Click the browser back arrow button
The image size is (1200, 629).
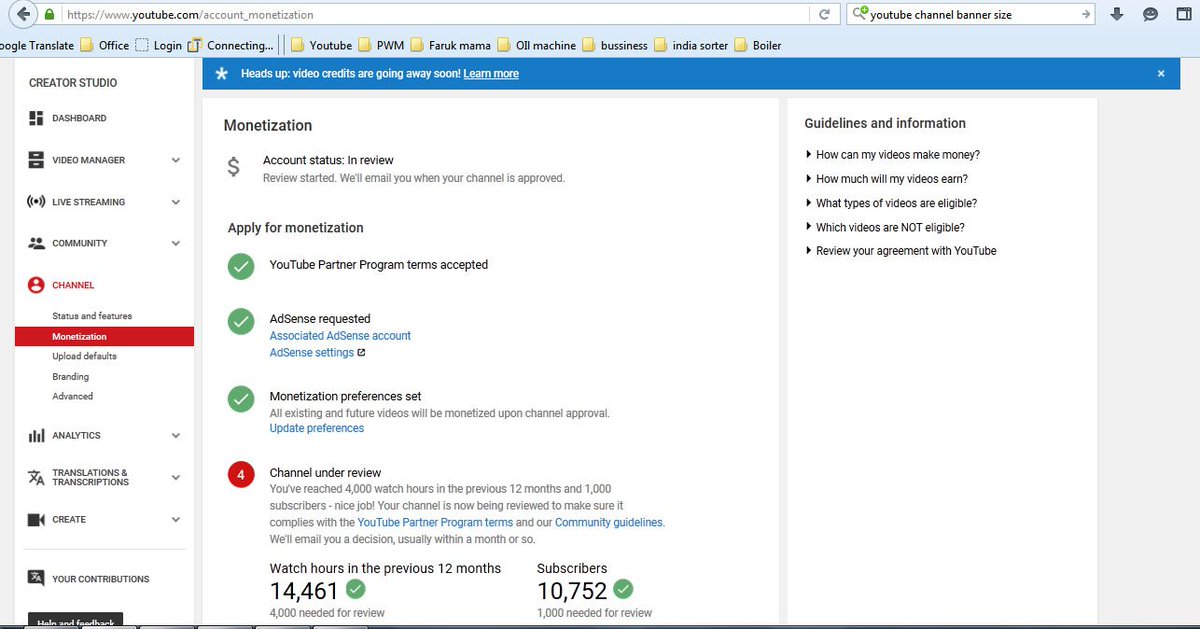coord(21,14)
